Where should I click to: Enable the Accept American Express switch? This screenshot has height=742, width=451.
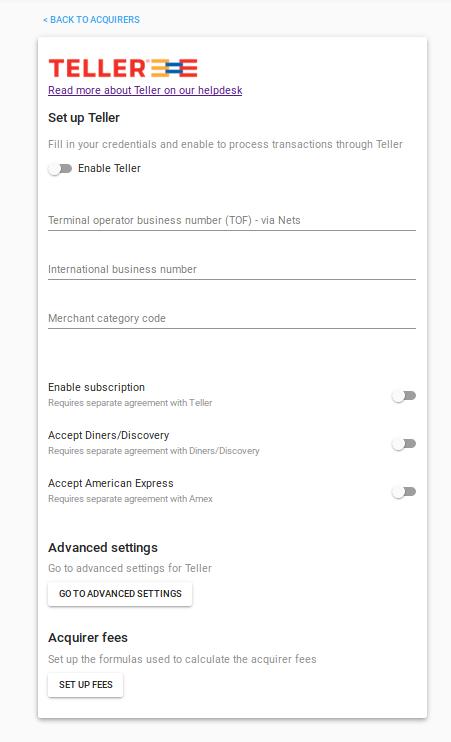[x=404, y=492]
